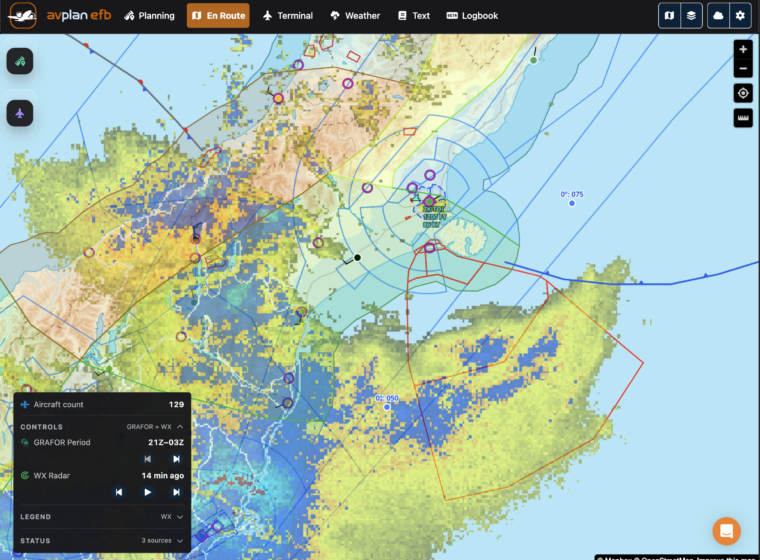Viewport: 760px width, 560px height.
Task: Open the map layers stack icon
Action: click(691, 16)
